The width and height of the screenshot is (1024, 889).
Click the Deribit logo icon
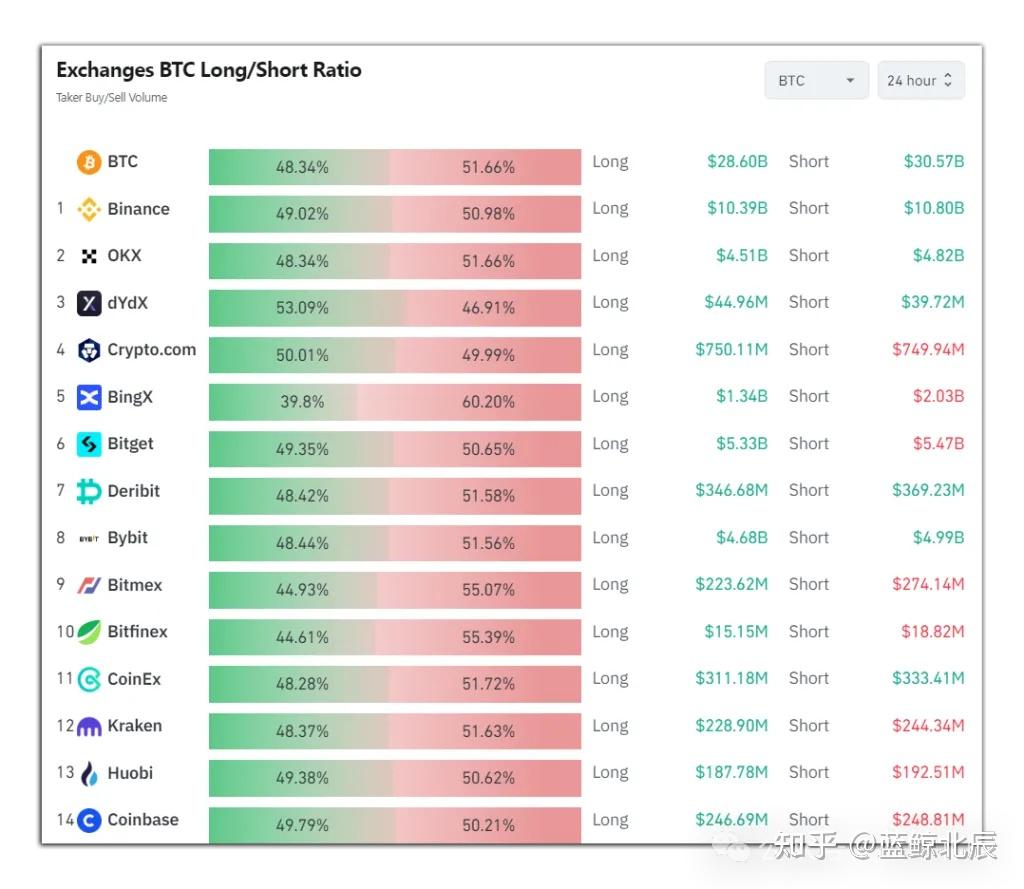click(89, 491)
